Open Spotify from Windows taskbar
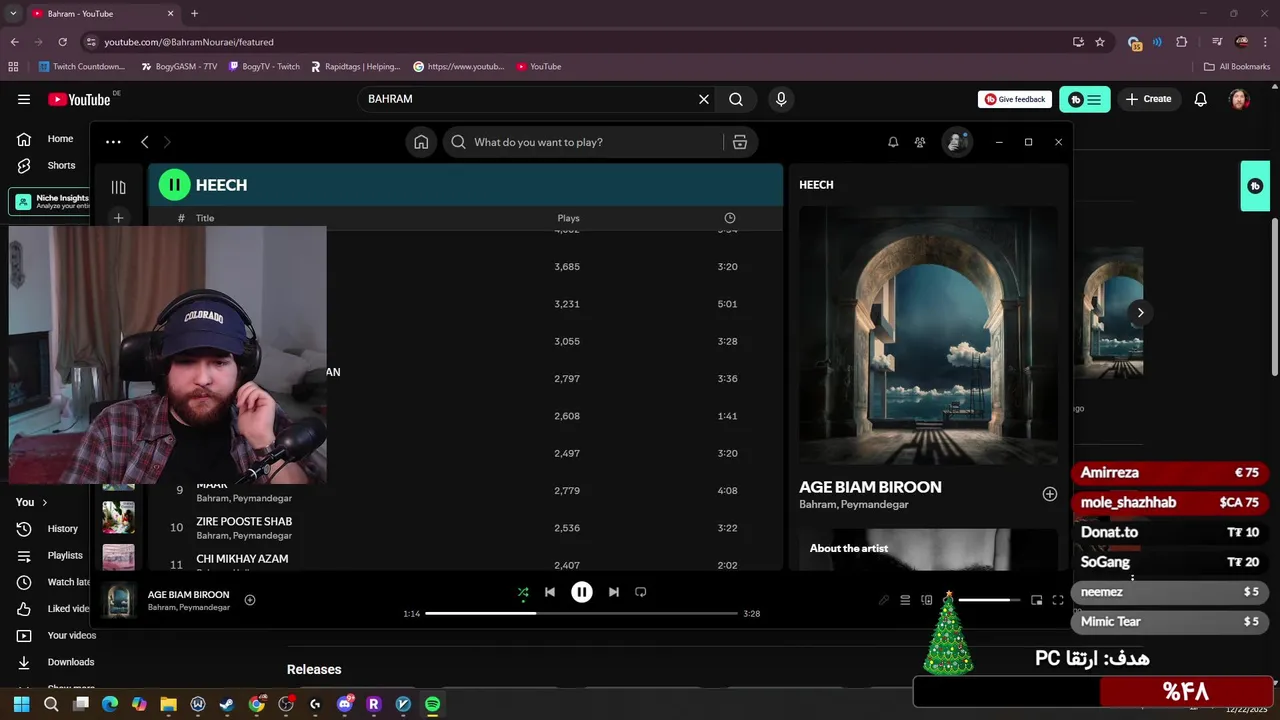Image resolution: width=1280 pixels, height=720 pixels. click(x=432, y=704)
